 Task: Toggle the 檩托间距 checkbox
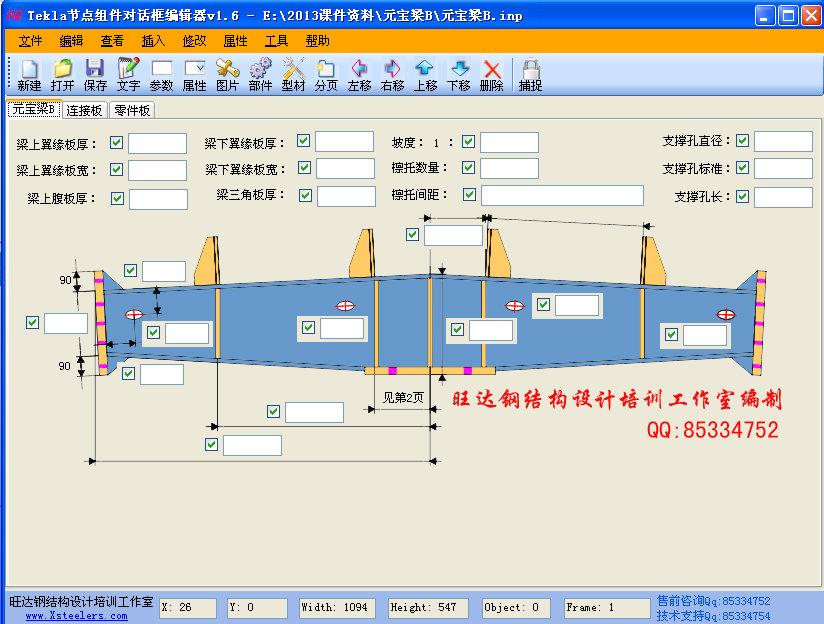pos(469,195)
